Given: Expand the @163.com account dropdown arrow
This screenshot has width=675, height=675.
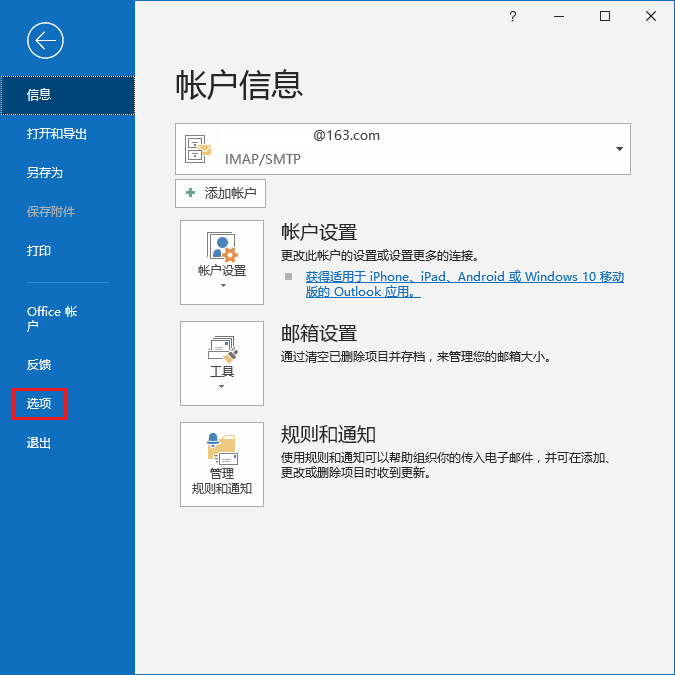Looking at the screenshot, I should (619, 149).
